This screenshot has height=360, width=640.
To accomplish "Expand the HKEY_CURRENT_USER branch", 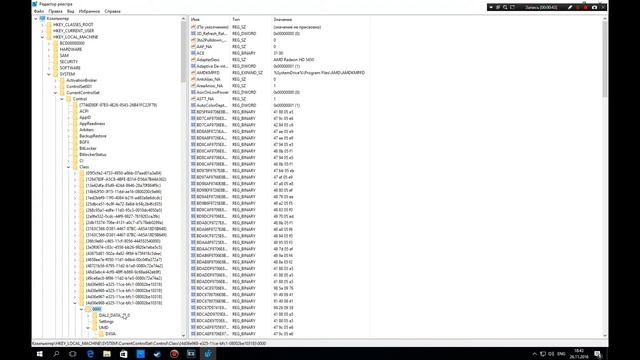I will pyautogui.click(x=42, y=31).
